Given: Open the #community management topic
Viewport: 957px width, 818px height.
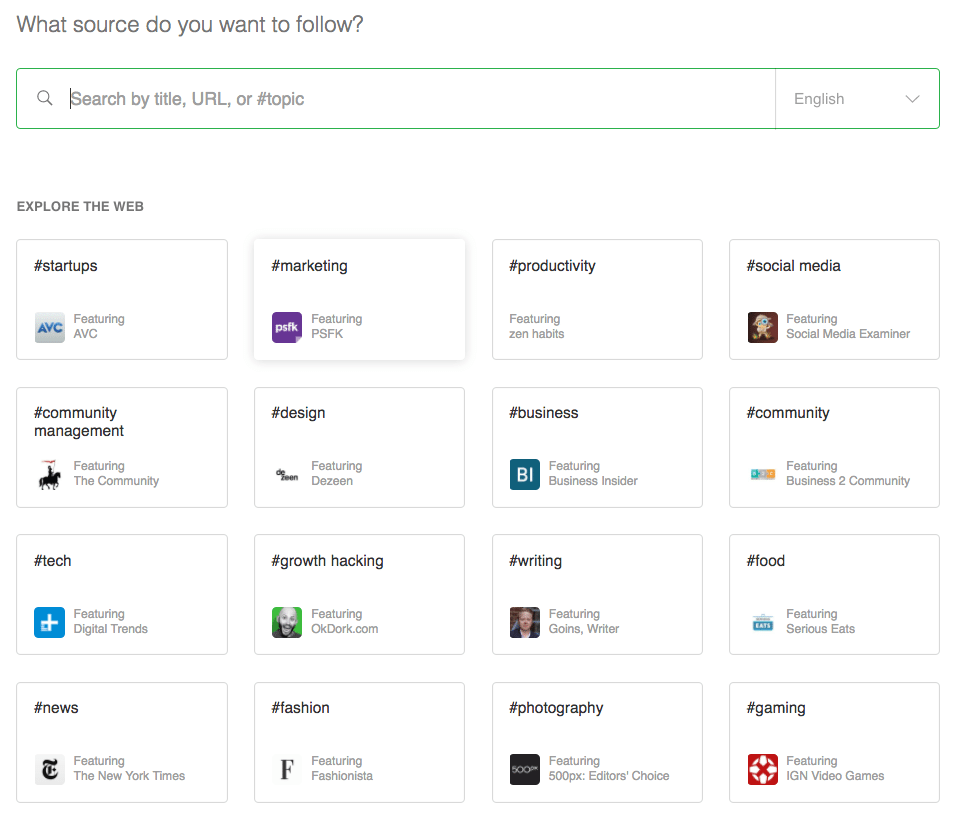Looking at the screenshot, I should click(x=122, y=447).
